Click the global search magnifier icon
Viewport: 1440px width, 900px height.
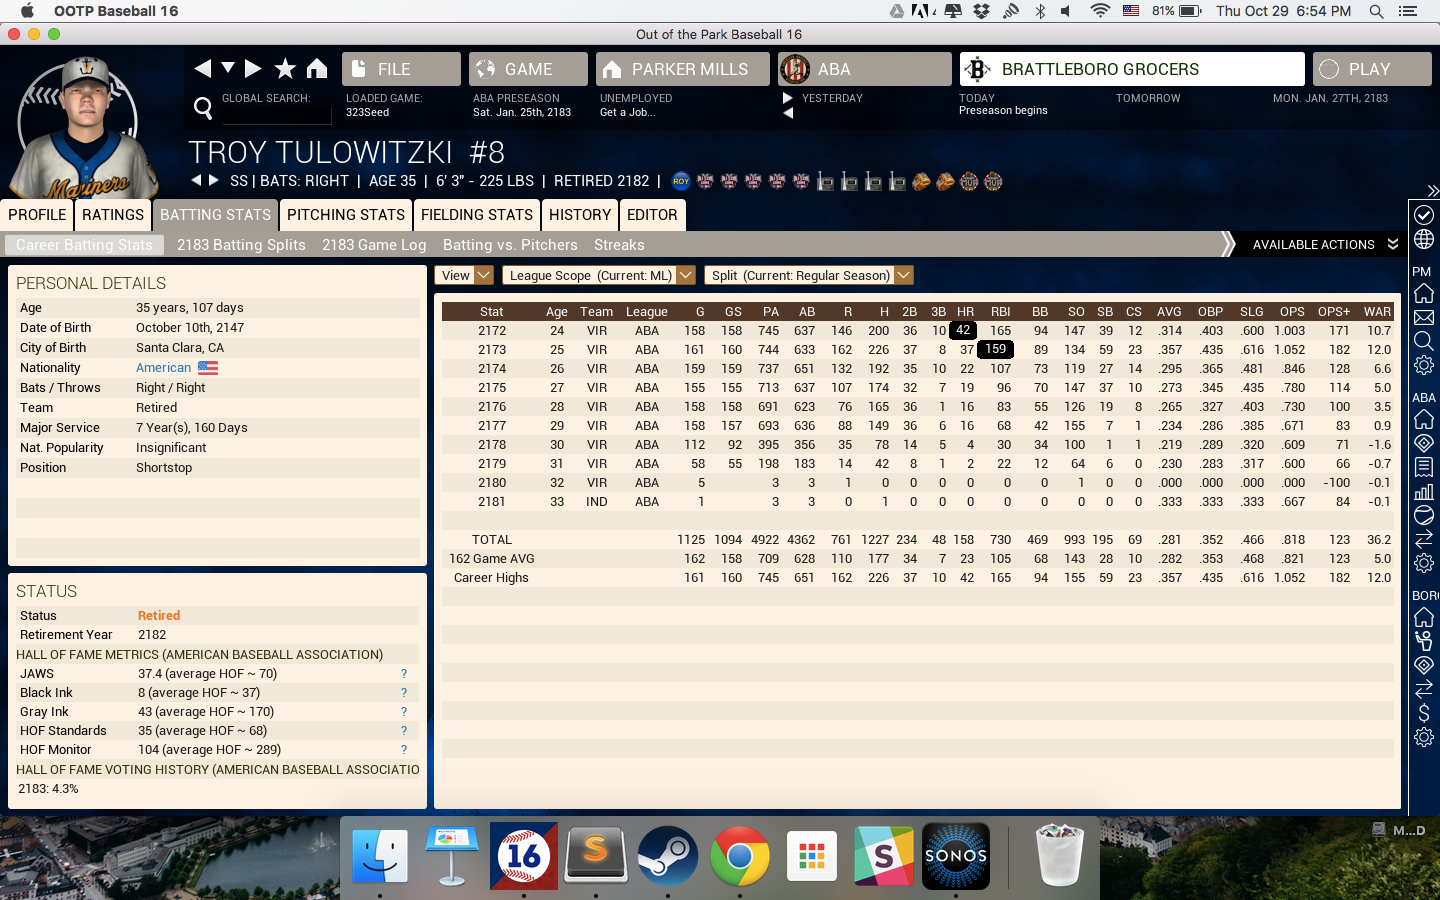click(203, 107)
